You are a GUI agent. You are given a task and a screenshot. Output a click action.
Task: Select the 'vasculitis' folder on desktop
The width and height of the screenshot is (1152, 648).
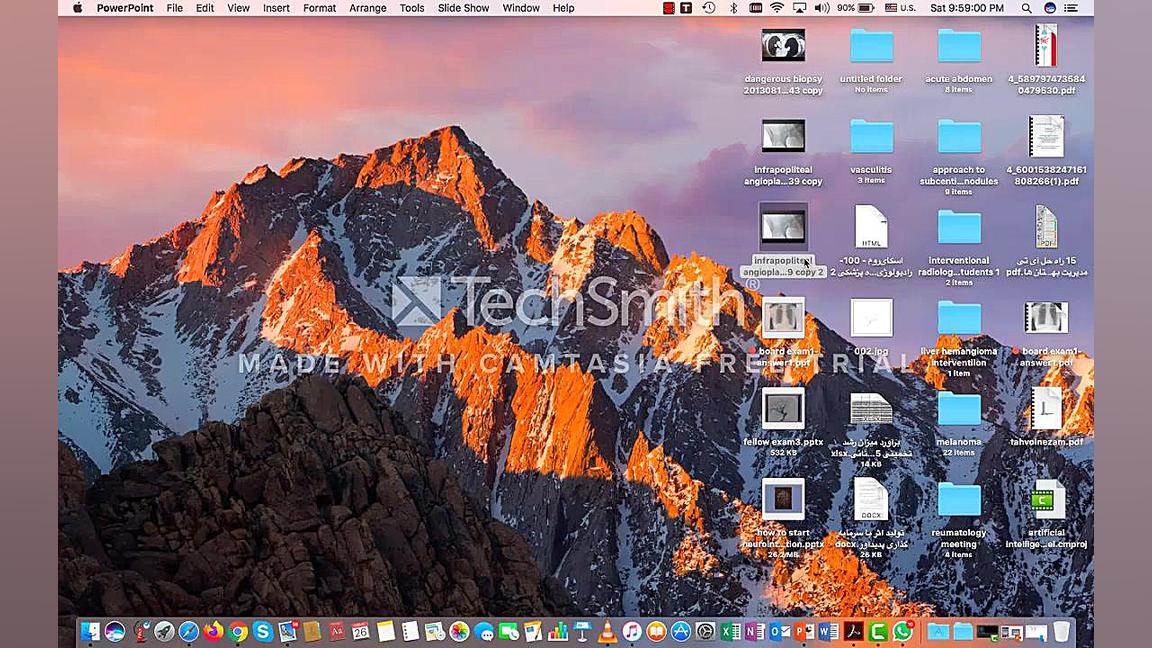[x=871, y=138]
